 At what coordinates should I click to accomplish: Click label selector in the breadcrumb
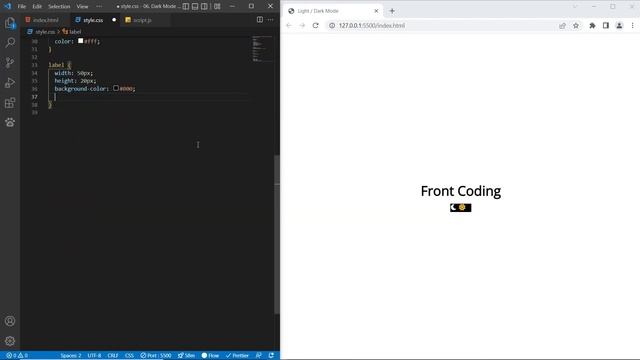[x=75, y=31]
